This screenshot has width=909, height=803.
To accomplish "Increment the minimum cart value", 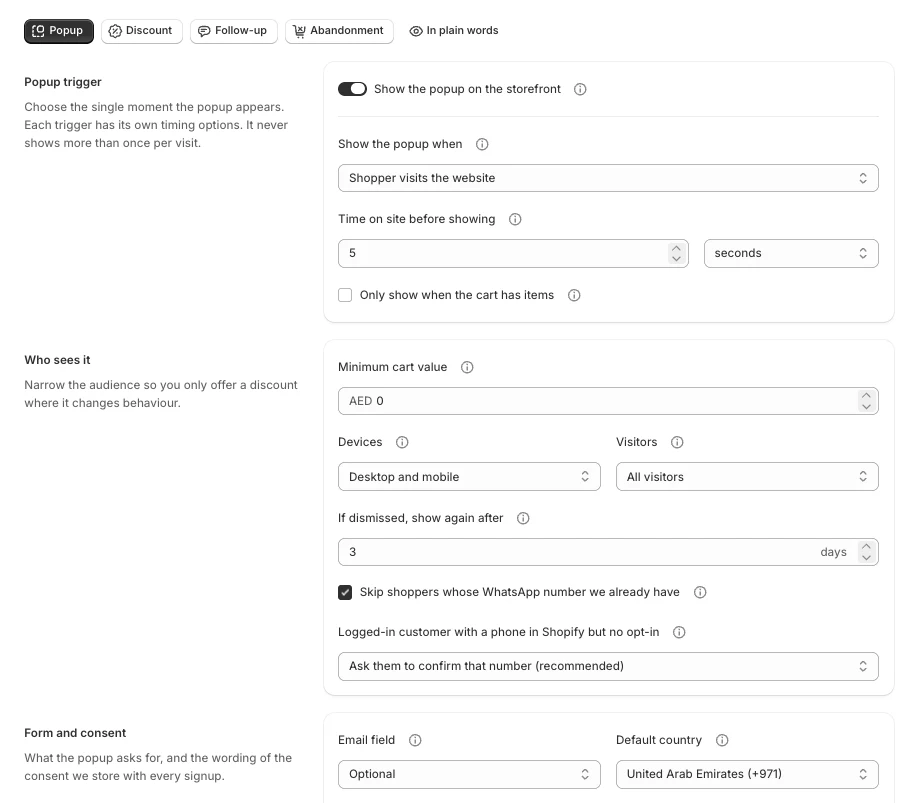I will [866, 396].
